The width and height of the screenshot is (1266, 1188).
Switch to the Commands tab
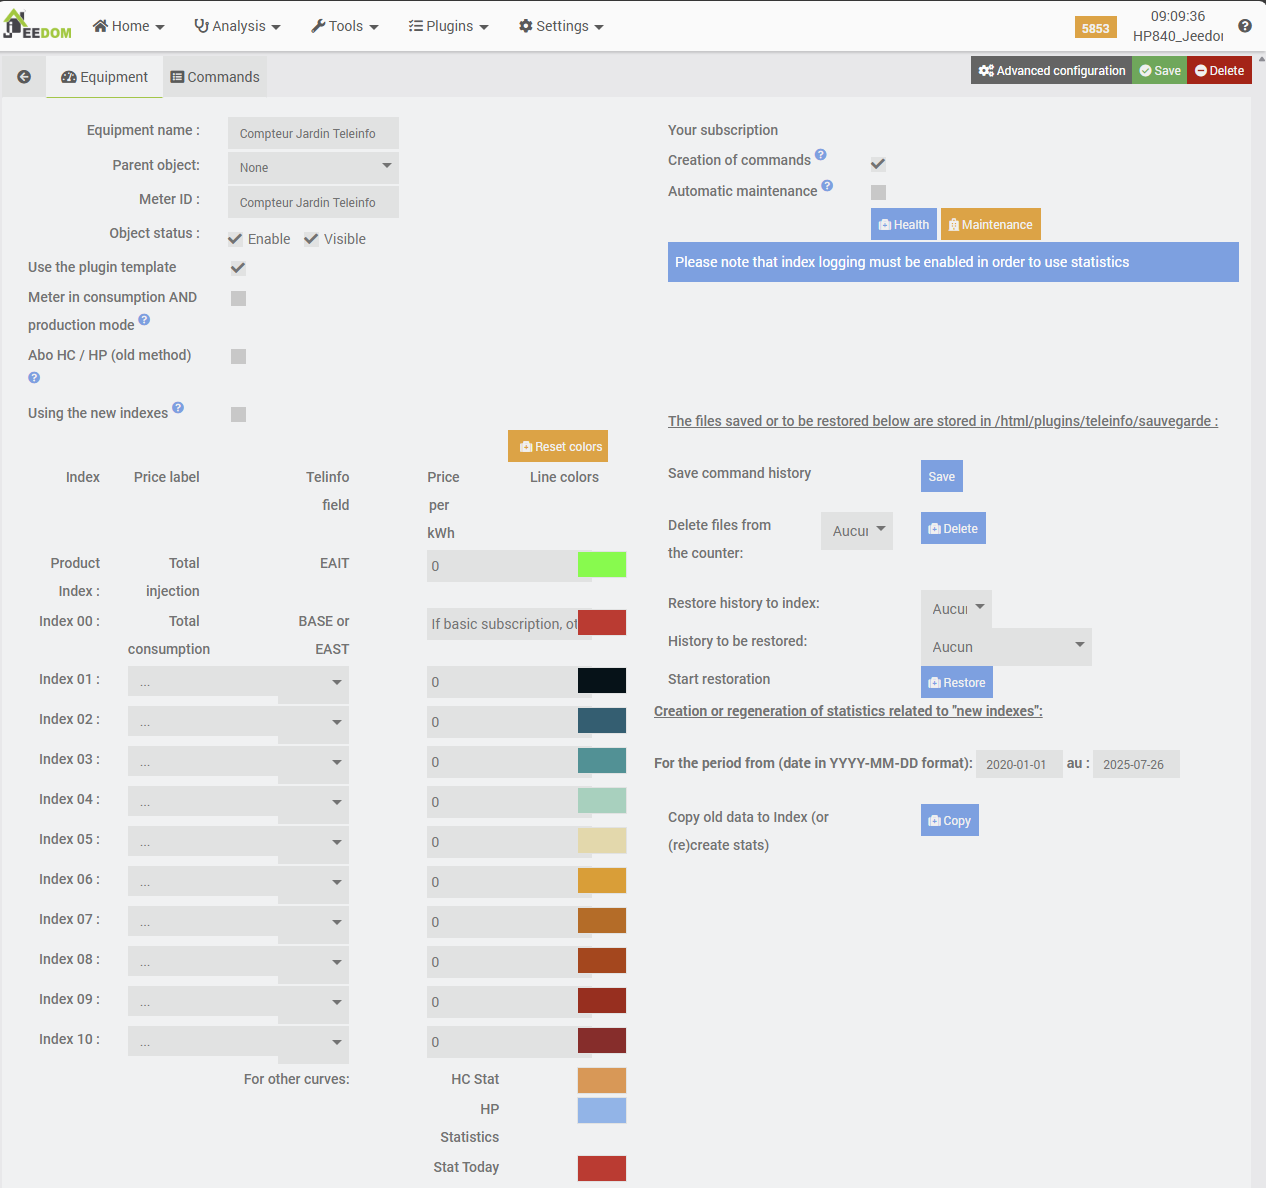214,77
